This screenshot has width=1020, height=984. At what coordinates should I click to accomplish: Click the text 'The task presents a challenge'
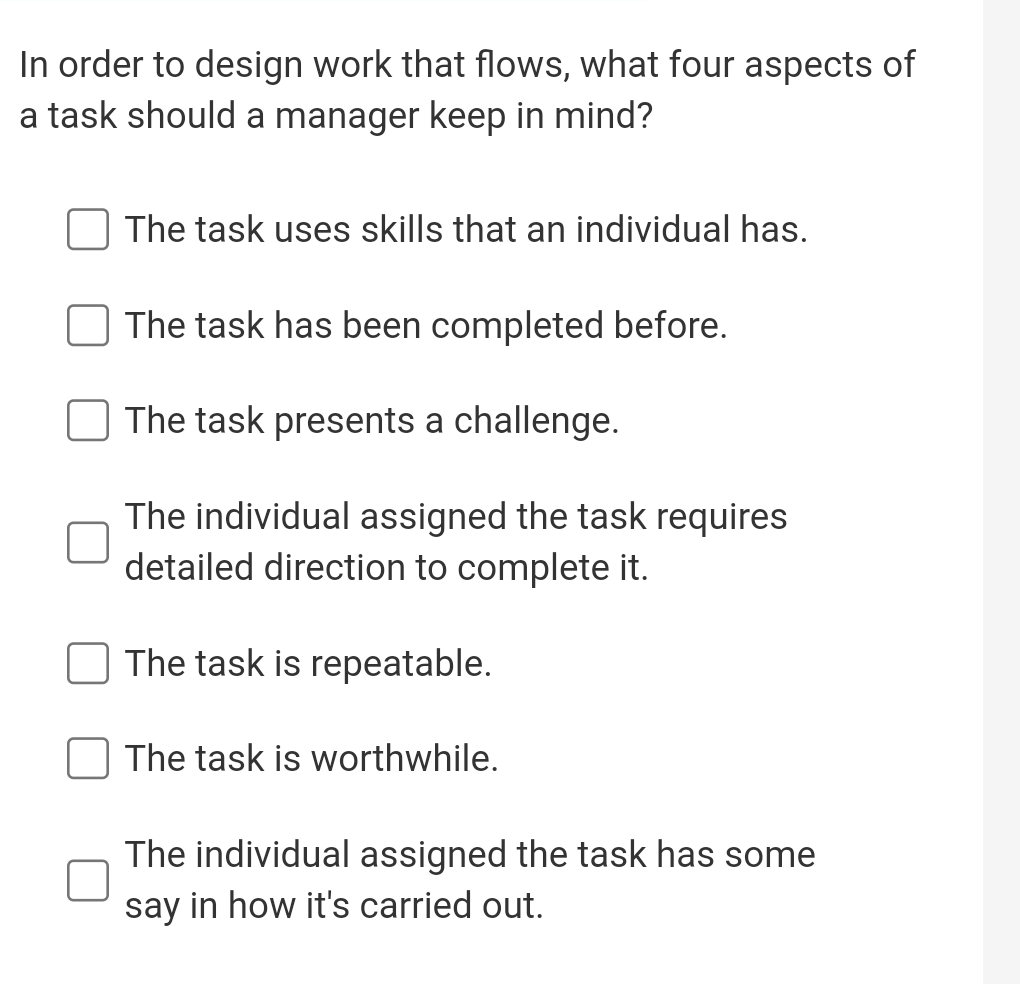(x=371, y=420)
